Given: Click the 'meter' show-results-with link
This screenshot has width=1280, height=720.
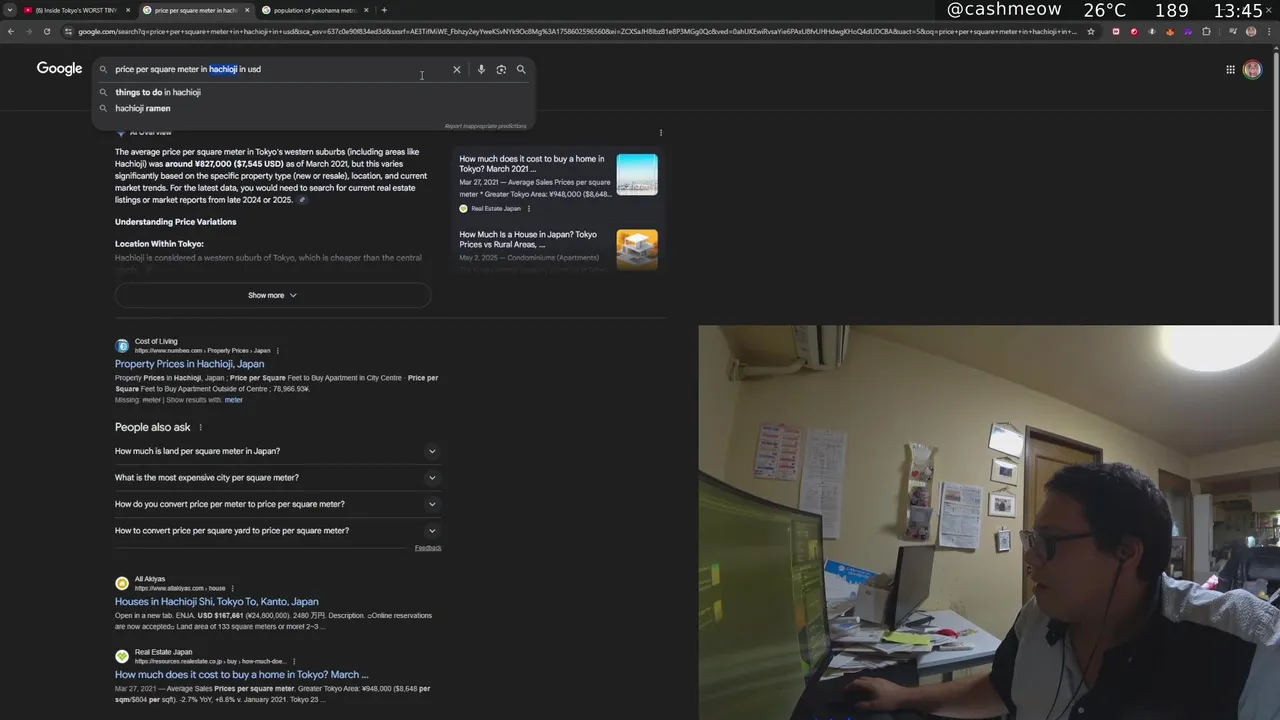Looking at the screenshot, I should point(233,400).
